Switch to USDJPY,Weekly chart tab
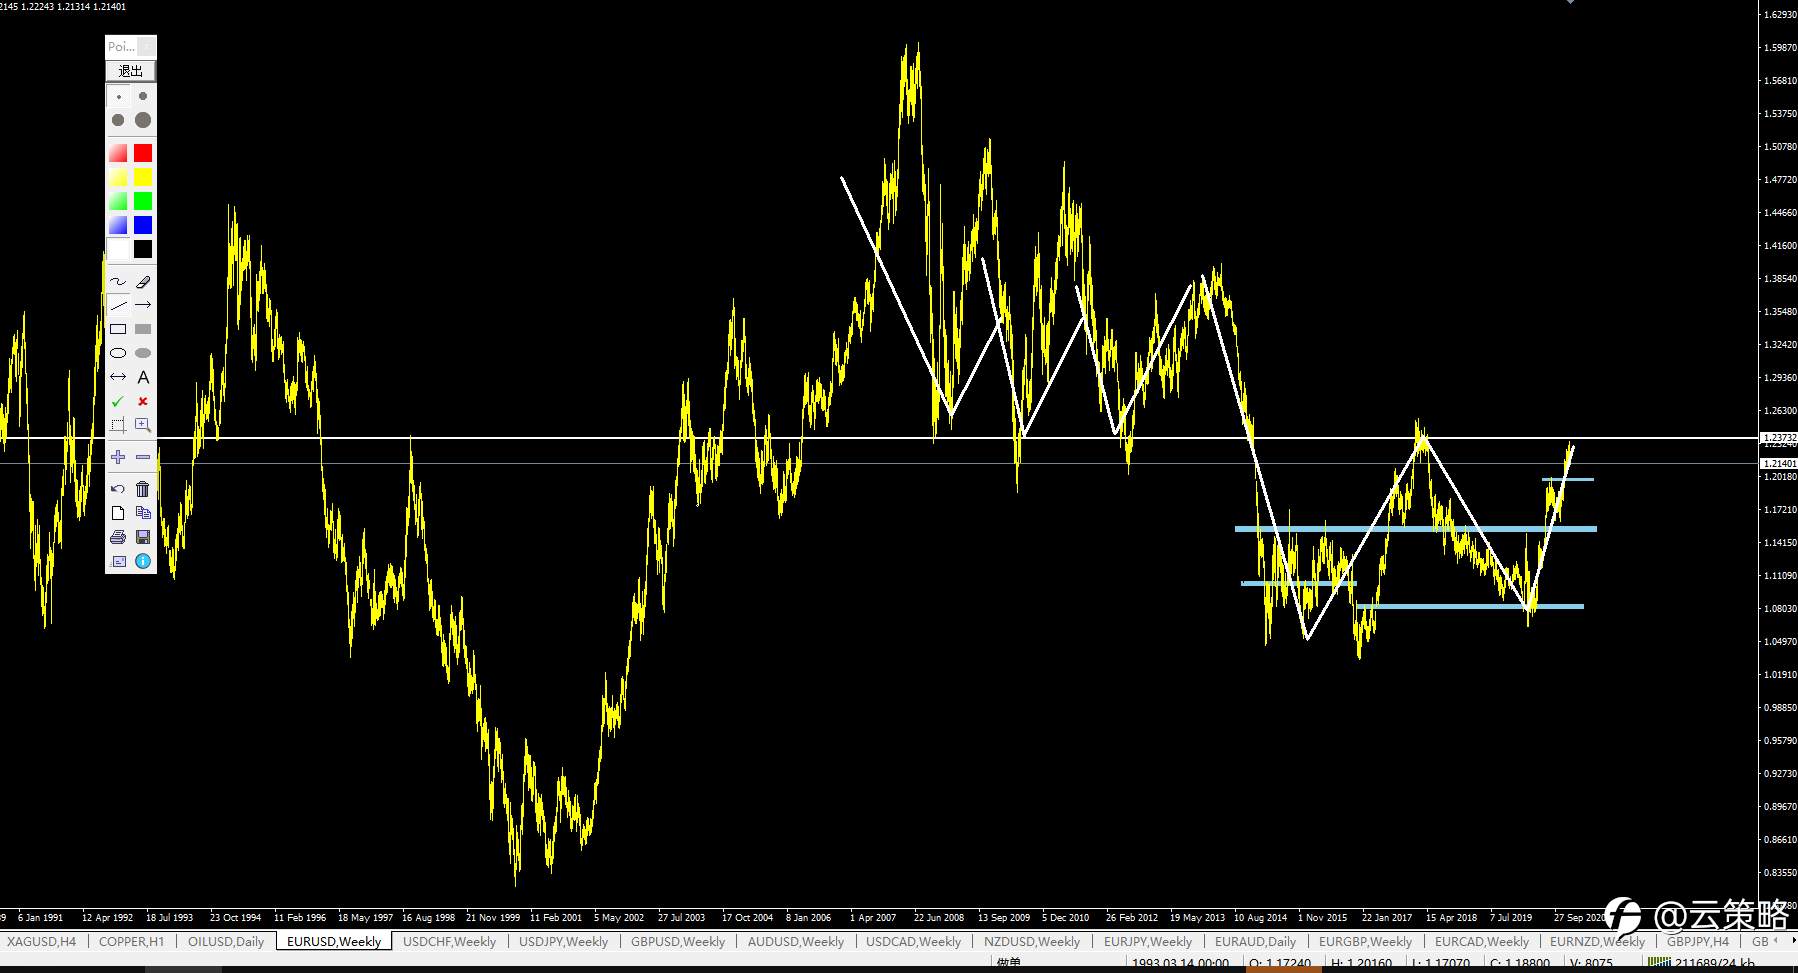Viewport: 1798px width, 973px height. [x=563, y=941]
